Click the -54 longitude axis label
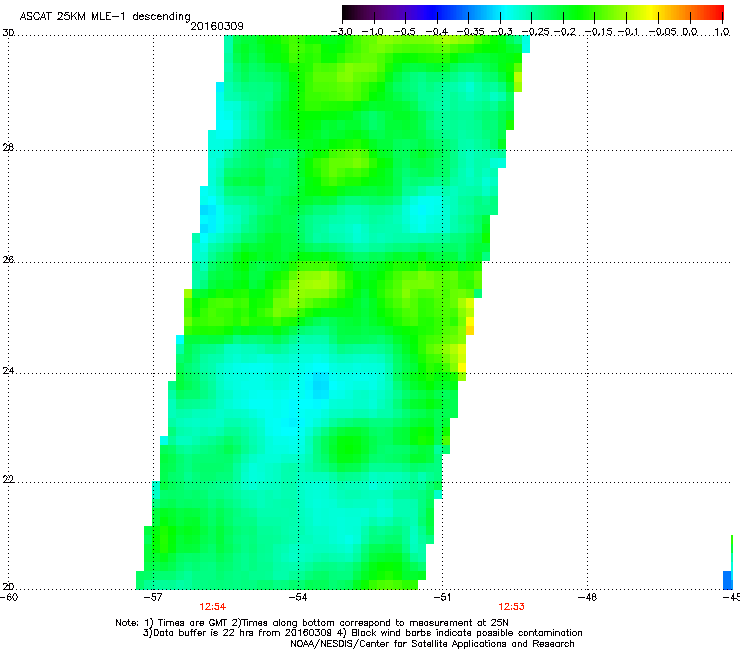 tap(298, 597)
